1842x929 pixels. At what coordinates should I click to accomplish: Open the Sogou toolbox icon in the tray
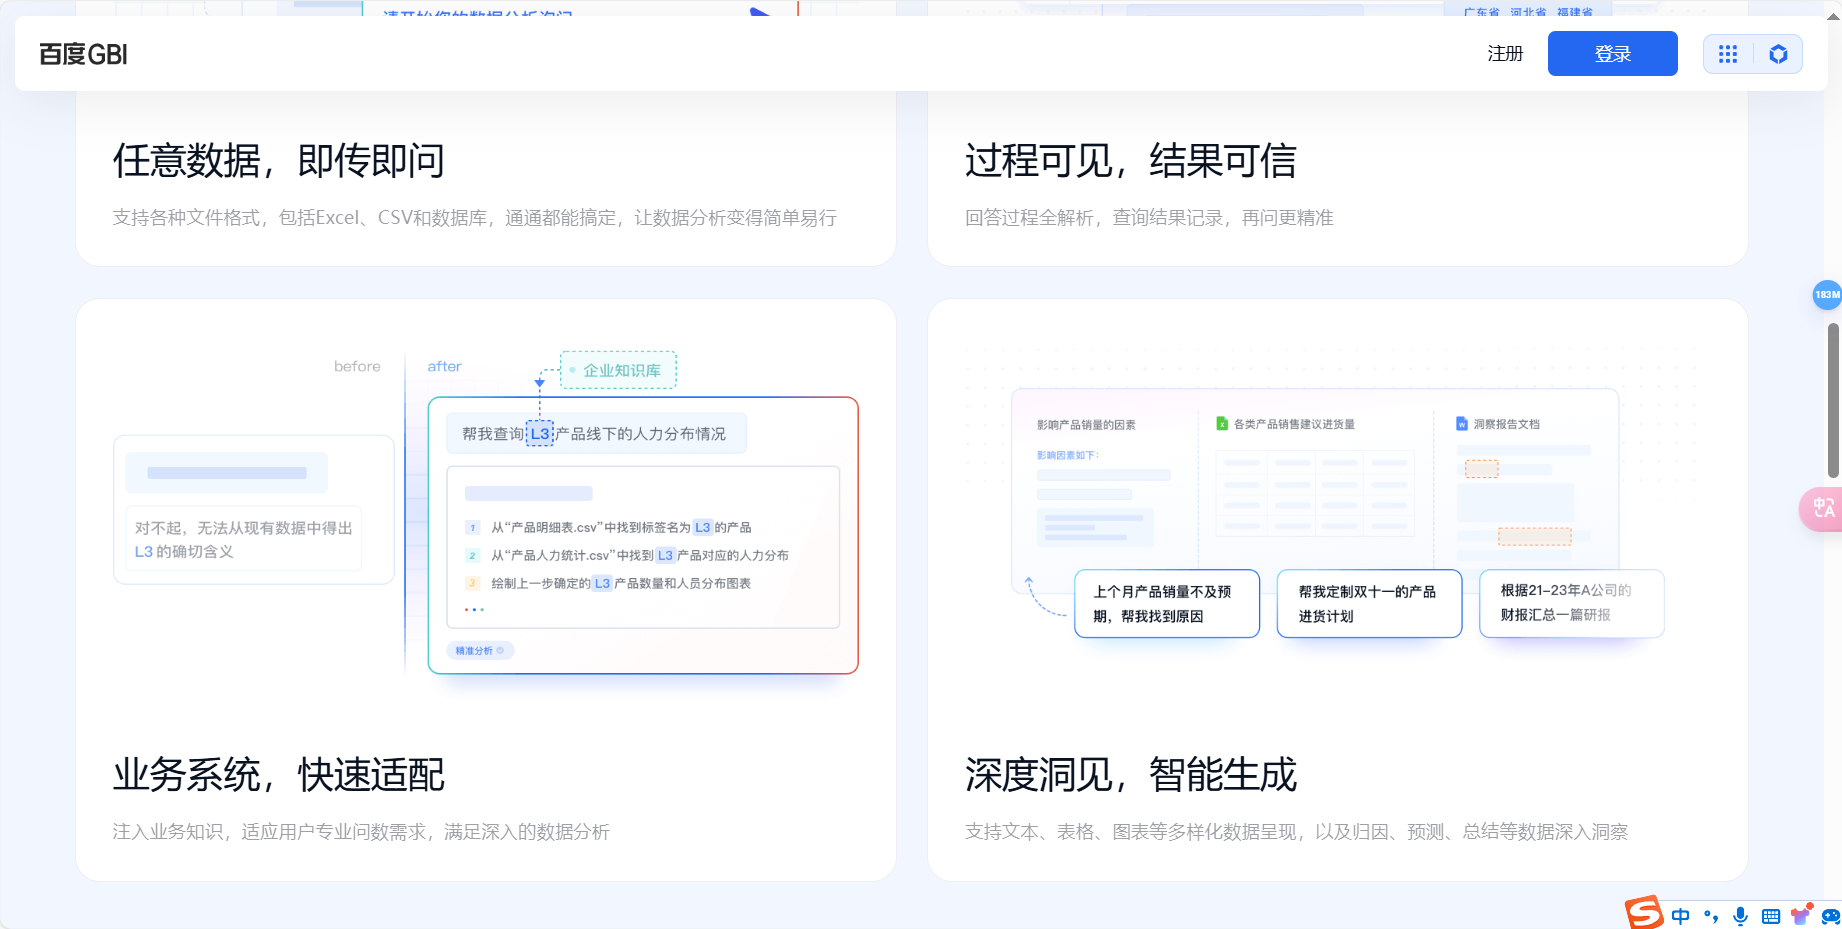[1832, 915]
